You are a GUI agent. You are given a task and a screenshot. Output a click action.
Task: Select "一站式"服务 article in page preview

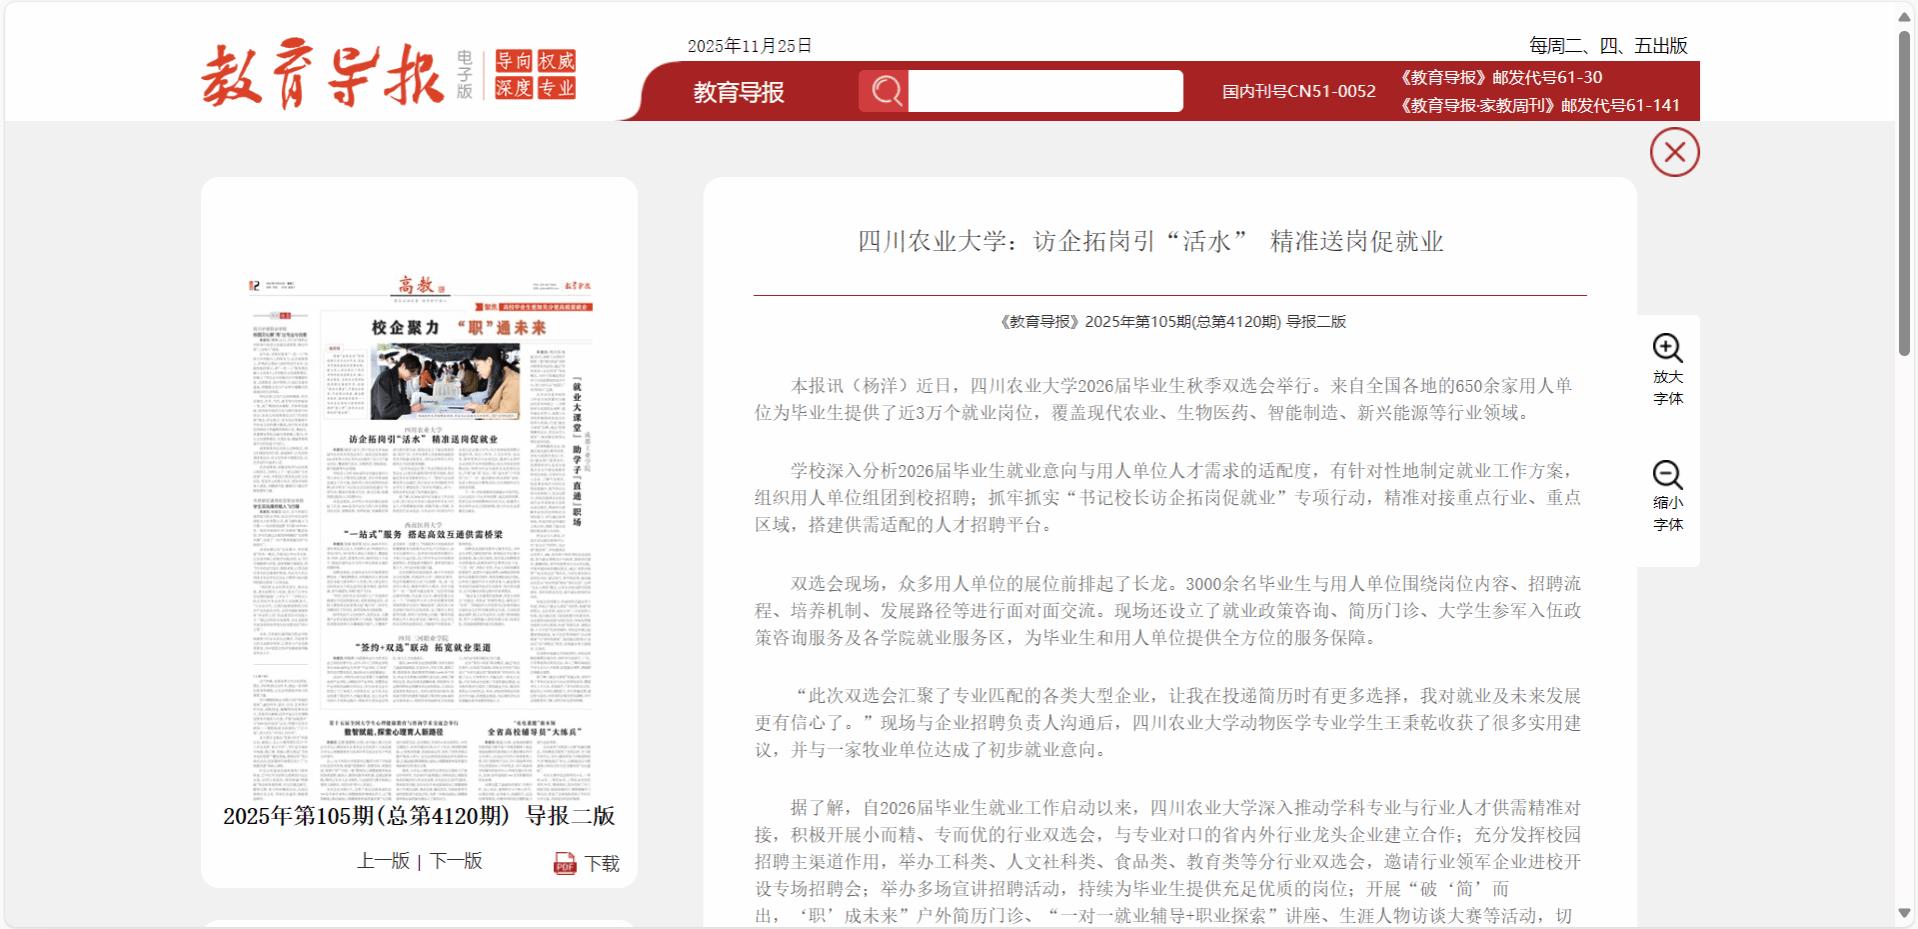(x=423, y=535)
